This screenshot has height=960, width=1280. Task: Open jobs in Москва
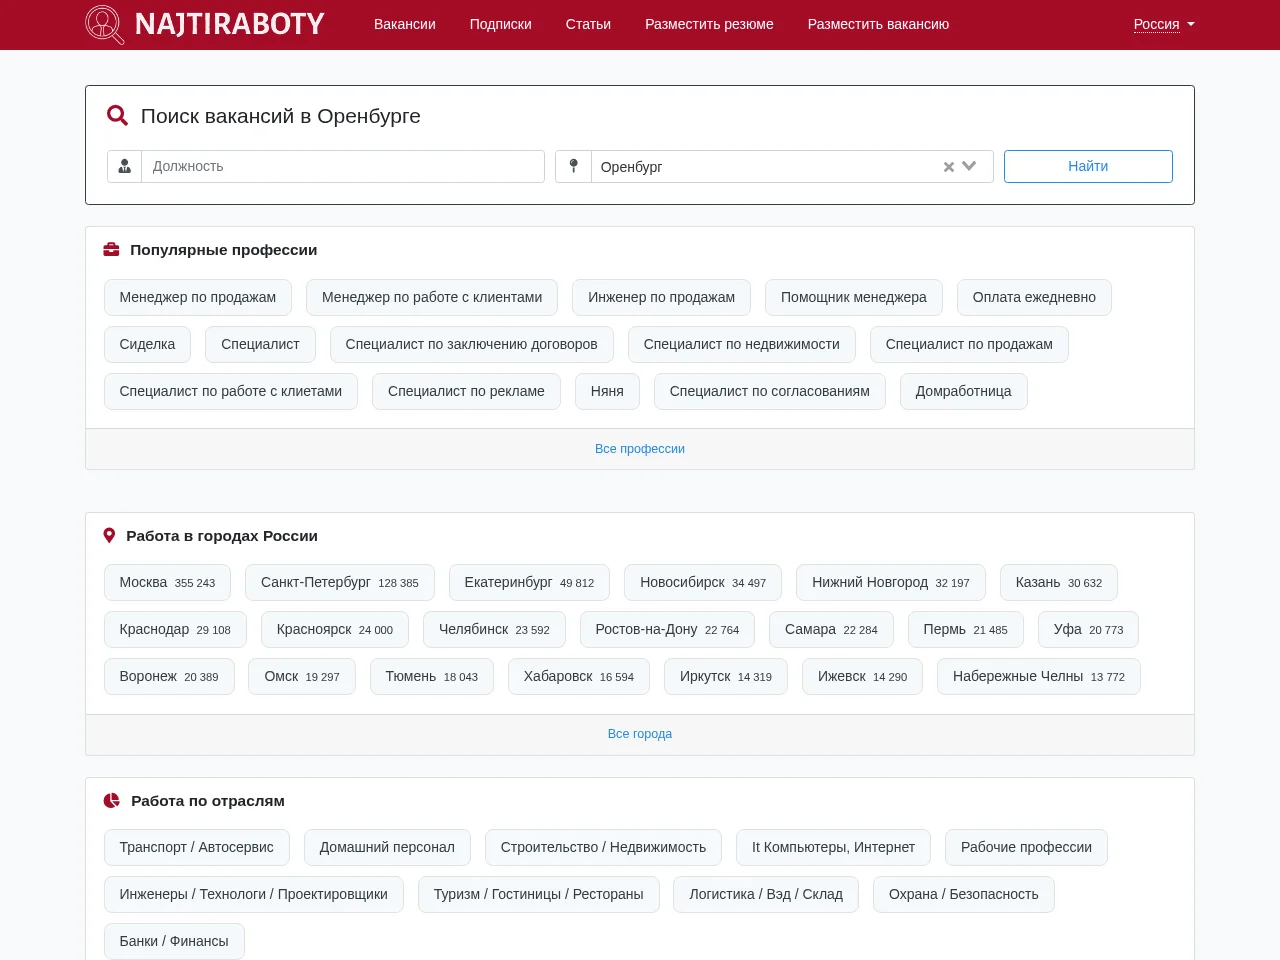click(x=167, y=582)
